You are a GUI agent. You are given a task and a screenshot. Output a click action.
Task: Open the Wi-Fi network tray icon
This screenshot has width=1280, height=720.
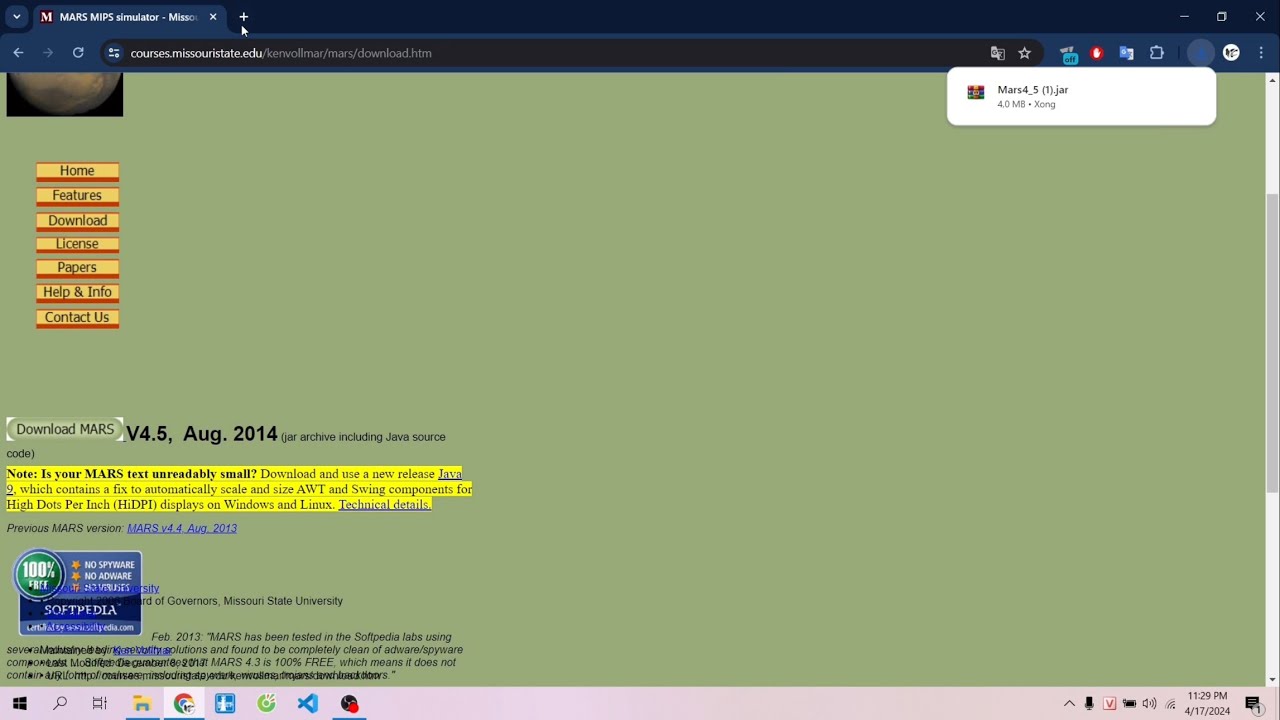pyautogui.click(x=1170, y=704)
